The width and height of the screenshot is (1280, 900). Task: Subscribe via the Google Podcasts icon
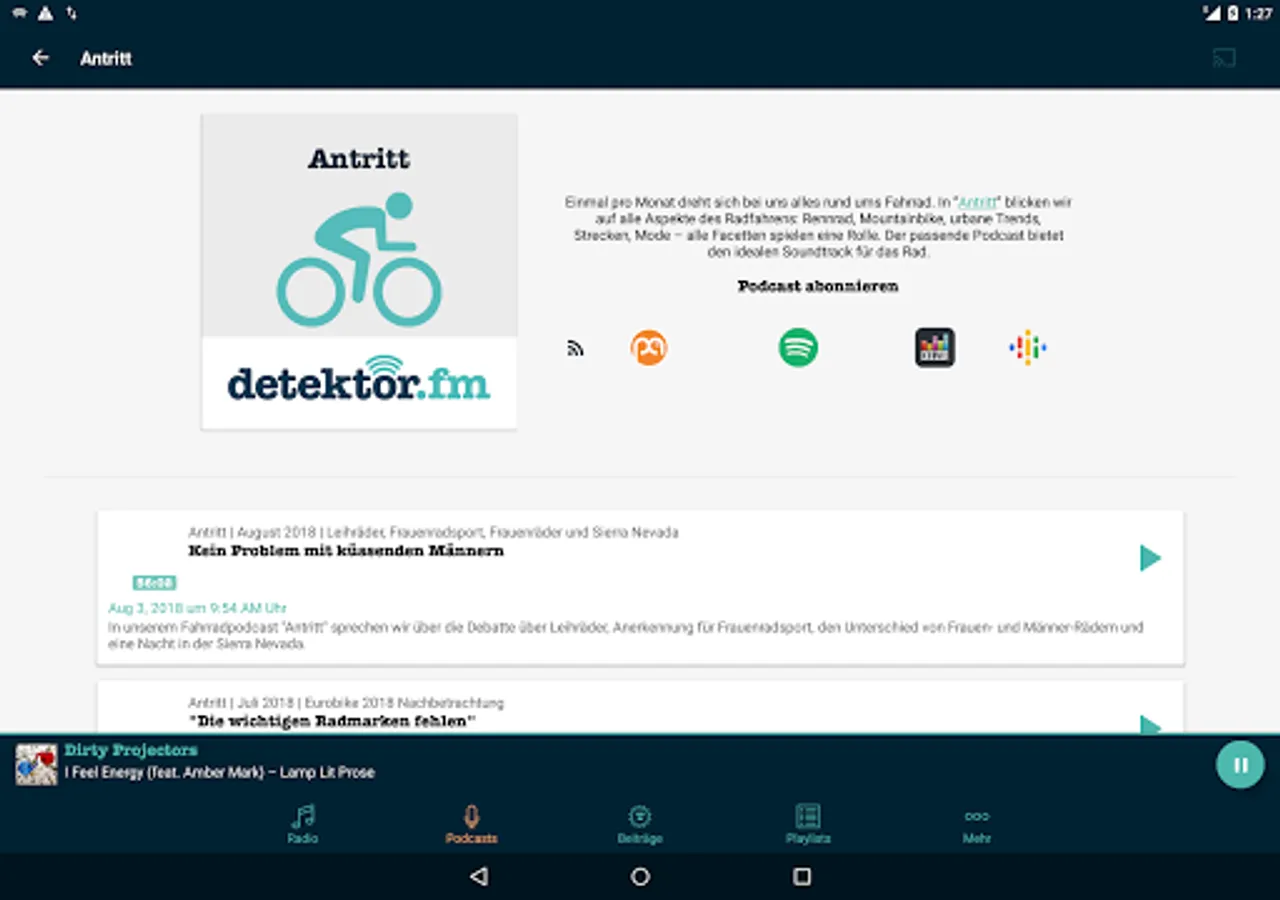1027,347
